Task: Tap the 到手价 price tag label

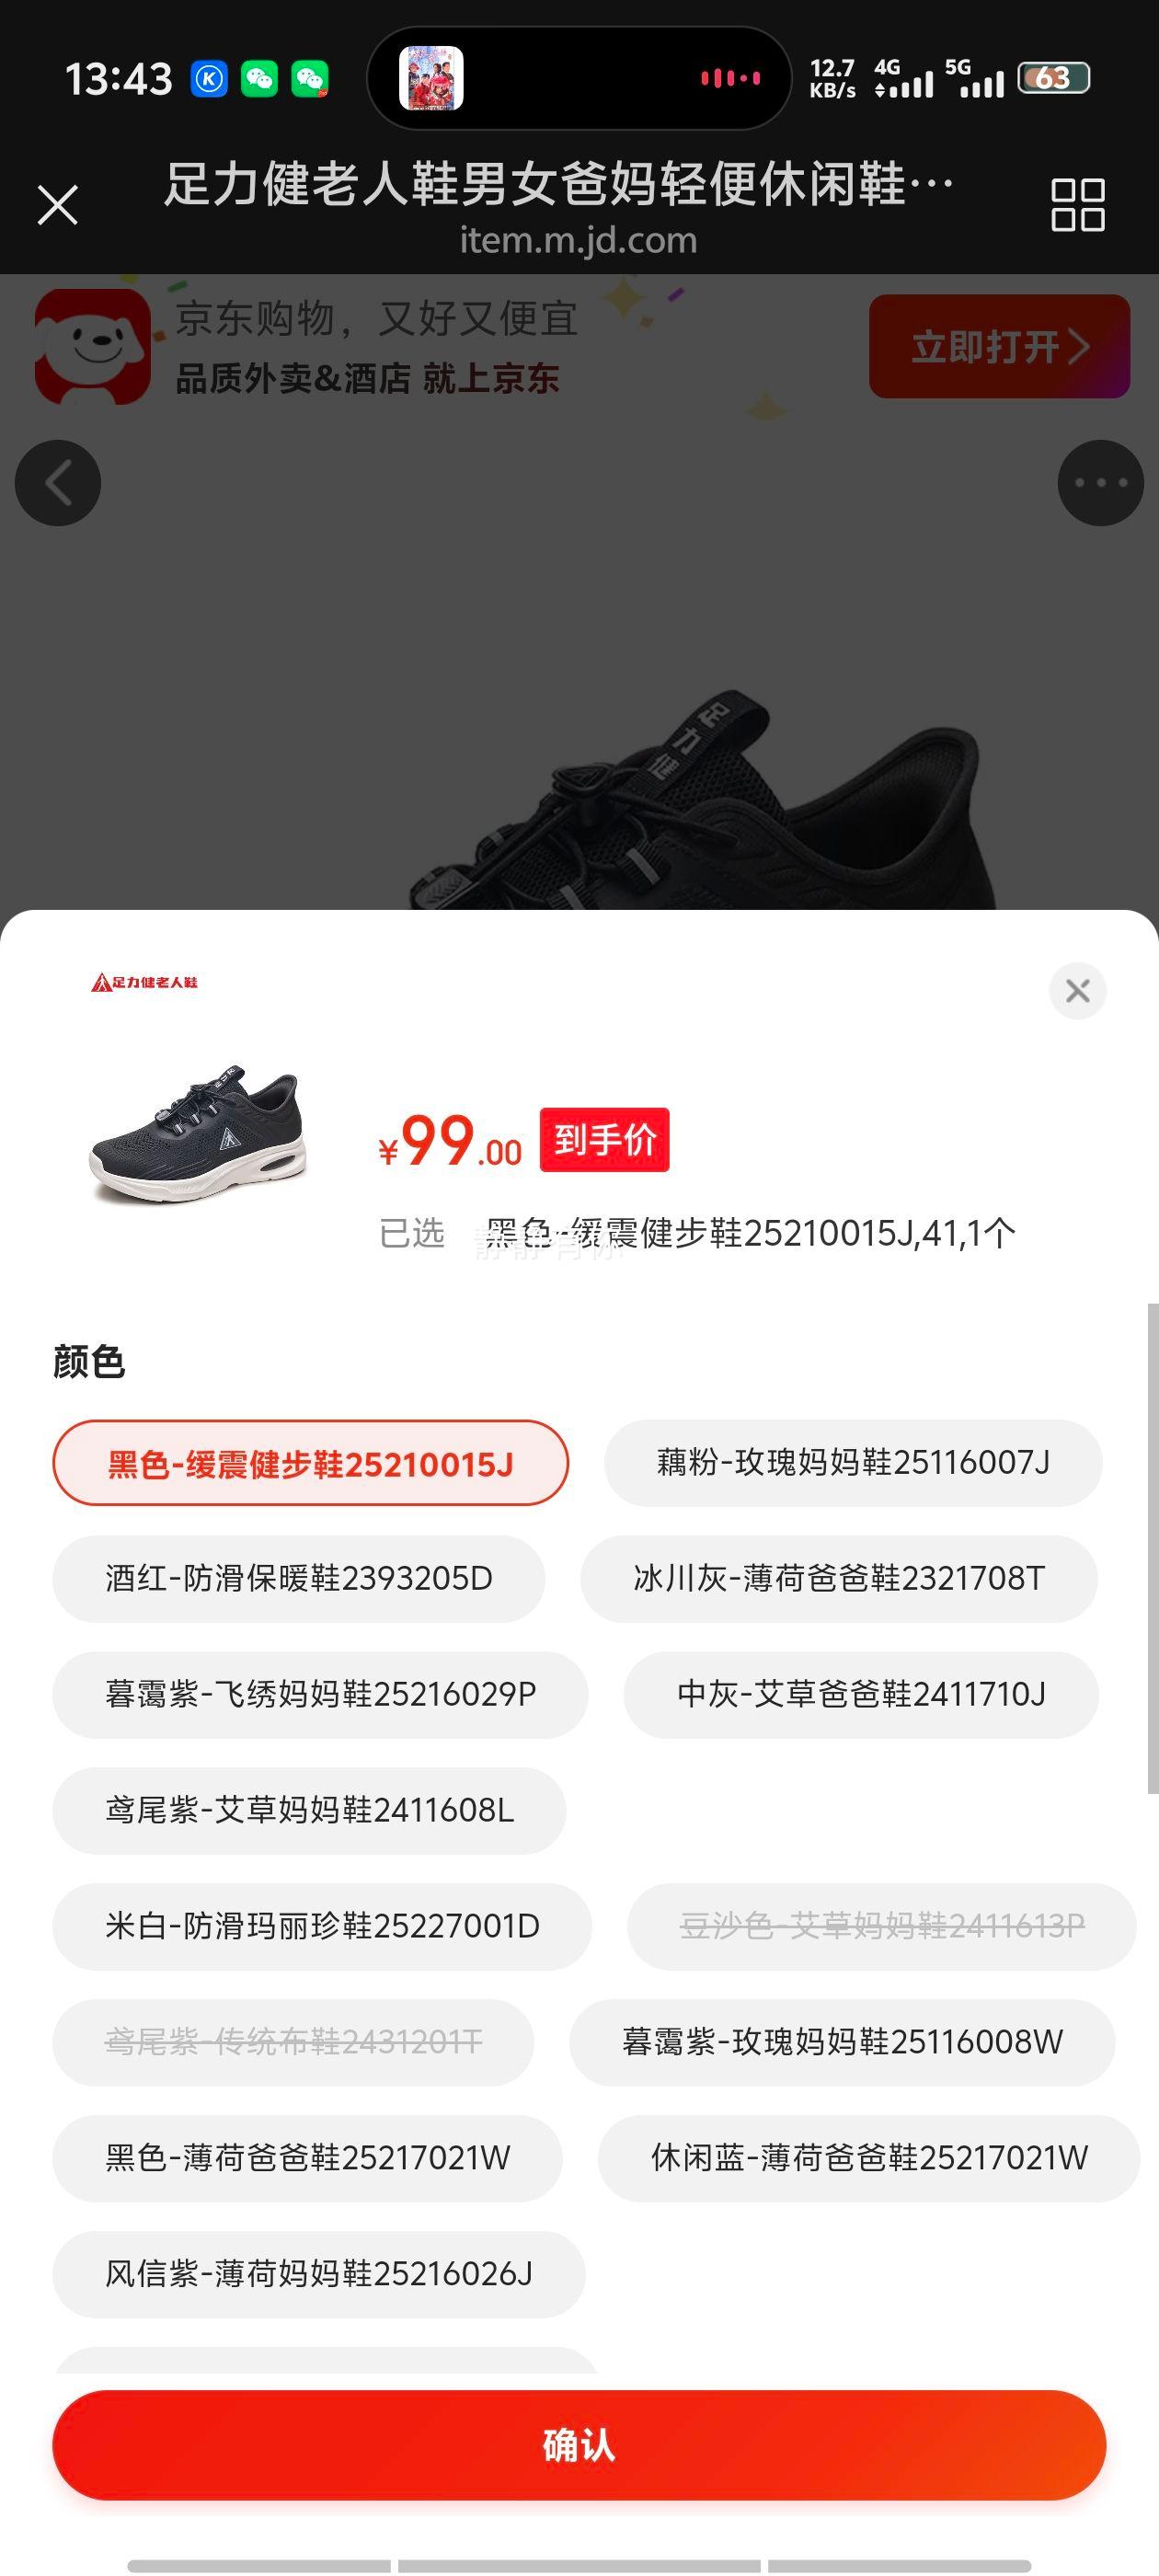Action: coord(604,1140)
